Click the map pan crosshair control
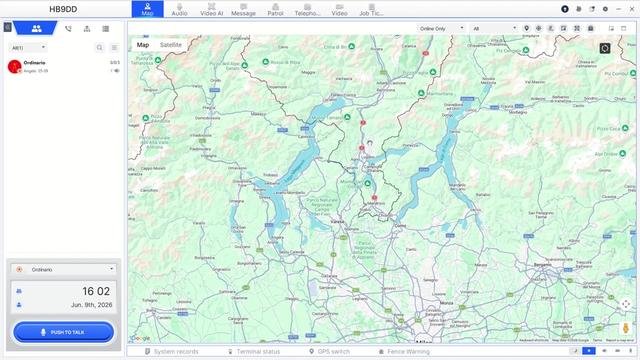Image resolution: width=640 pixels, height=360 pixels. (x=626, y=304)
